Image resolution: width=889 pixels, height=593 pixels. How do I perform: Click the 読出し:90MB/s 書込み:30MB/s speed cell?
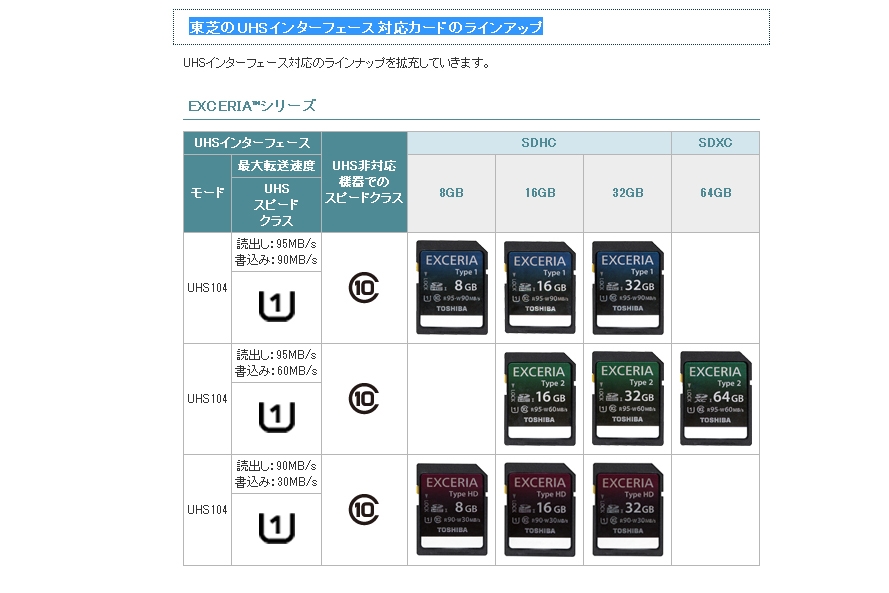[277, 475]
